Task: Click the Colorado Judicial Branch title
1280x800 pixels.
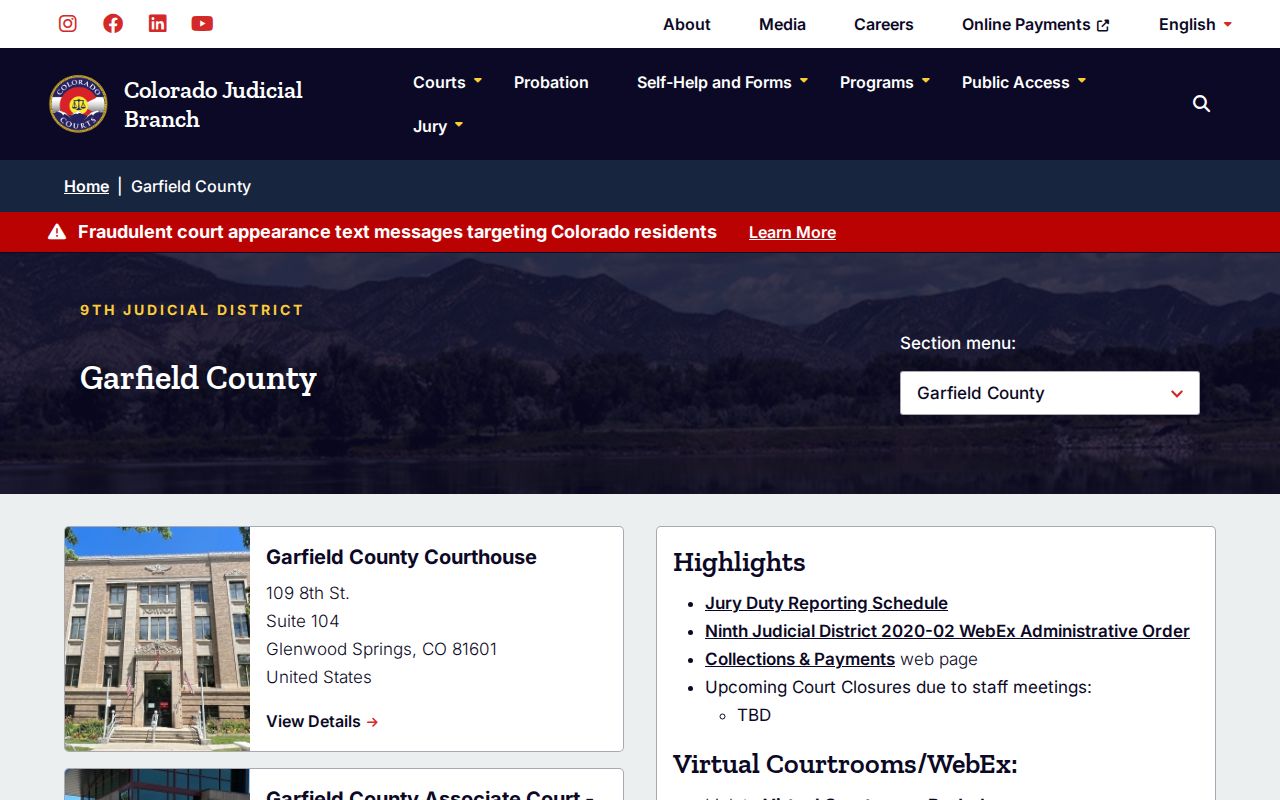Action: pyautogui.click(x=213, y=104)
